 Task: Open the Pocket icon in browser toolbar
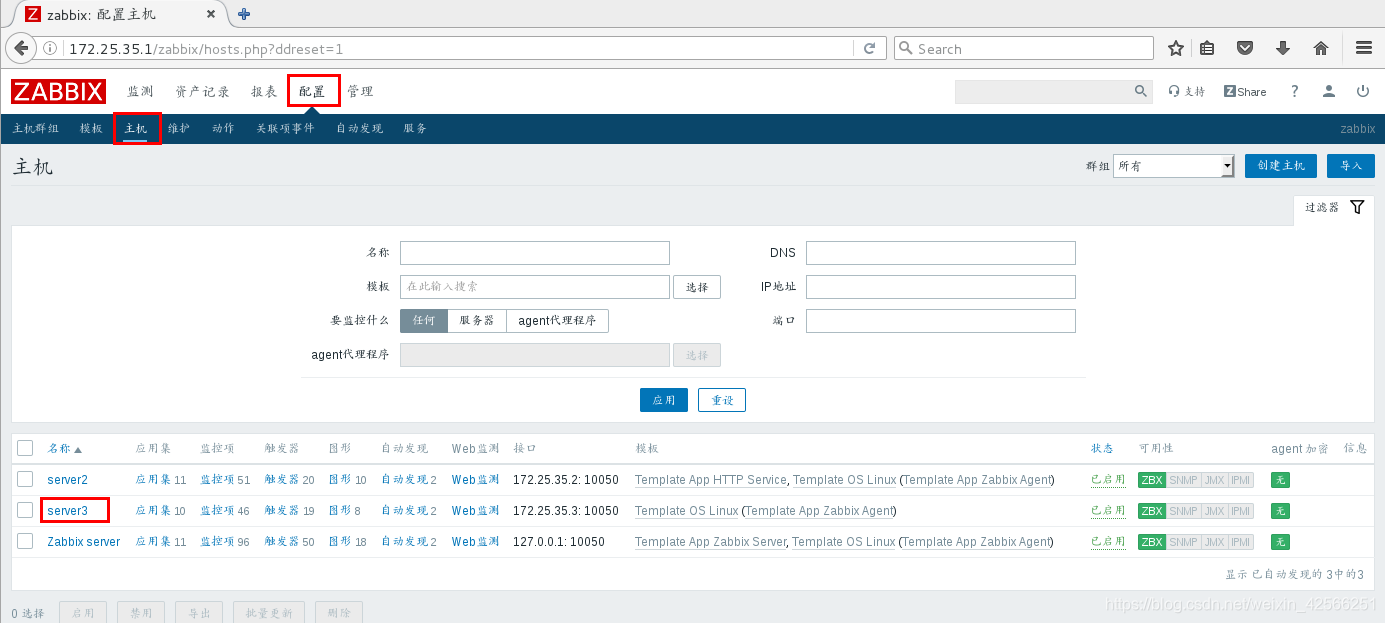(x=1245, y=48)
